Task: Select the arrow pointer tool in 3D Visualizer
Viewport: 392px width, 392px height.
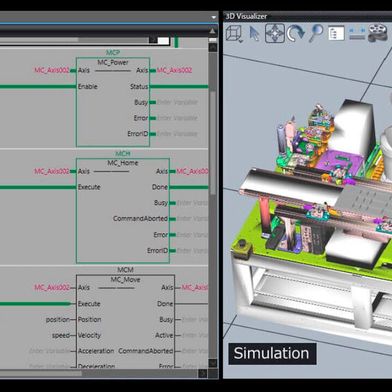Action: [x=255, y=33]
